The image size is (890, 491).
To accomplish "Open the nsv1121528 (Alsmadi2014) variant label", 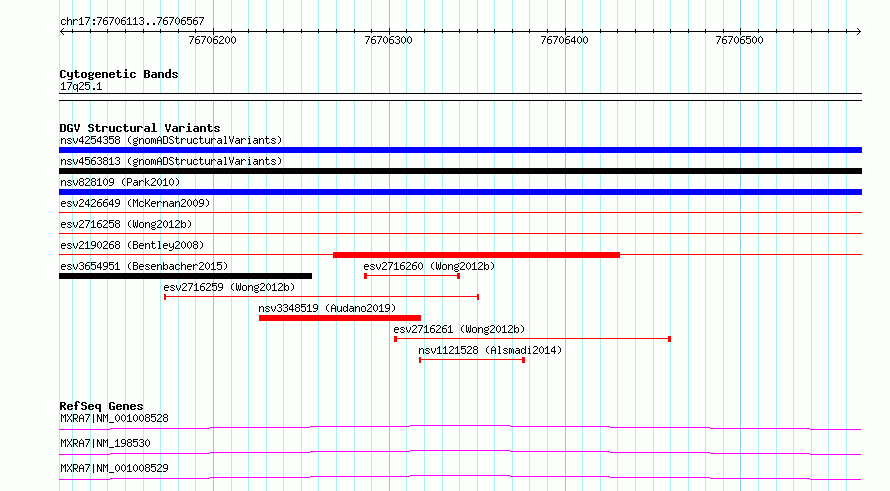I will pyautogui.click(x=490, y=350).
